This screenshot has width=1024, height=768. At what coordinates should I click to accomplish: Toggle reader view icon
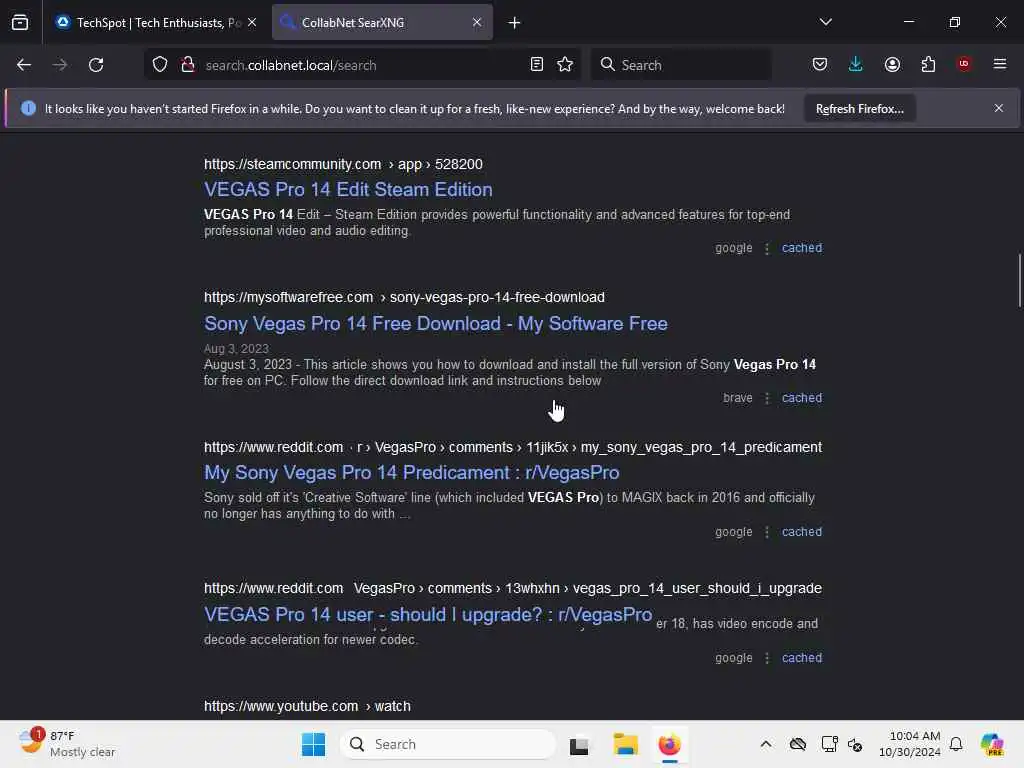click(537, 65)
